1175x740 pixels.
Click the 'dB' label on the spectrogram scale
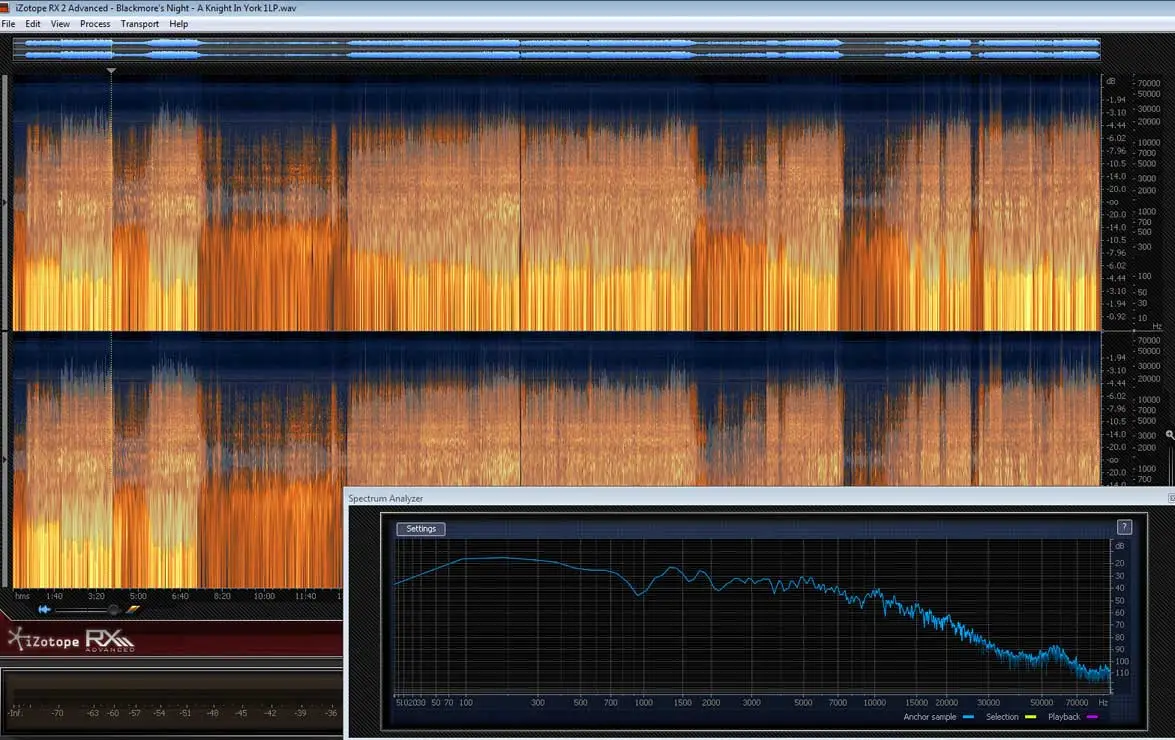click(1111, 82)
